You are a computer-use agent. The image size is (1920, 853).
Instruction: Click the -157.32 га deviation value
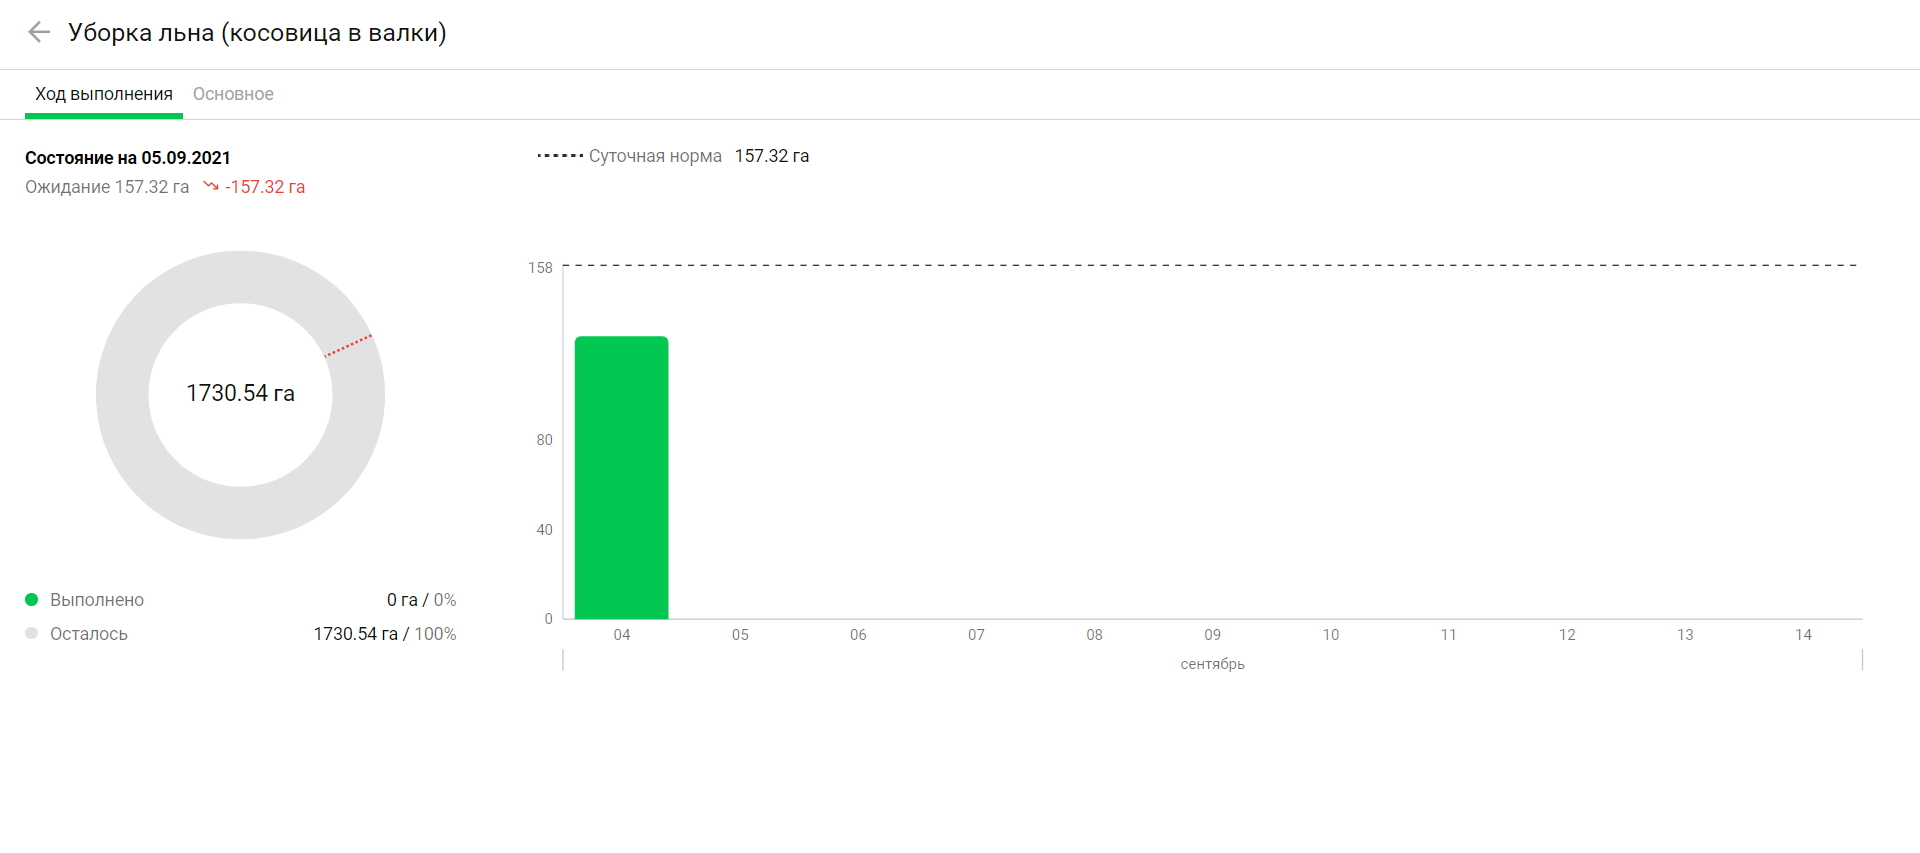[x=265, y=187]
